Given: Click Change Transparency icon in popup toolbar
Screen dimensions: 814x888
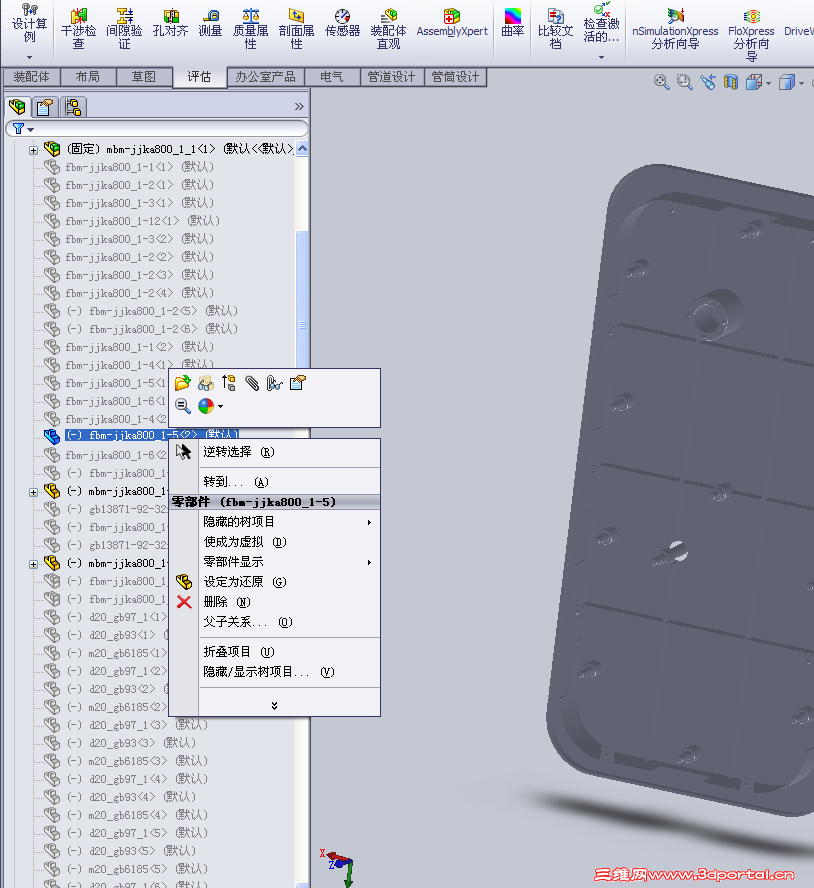Looking at the screenshot, I should [x=229, y=383].
